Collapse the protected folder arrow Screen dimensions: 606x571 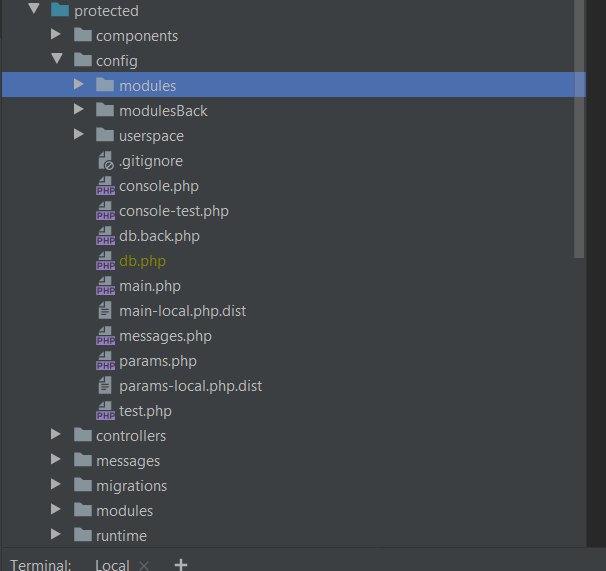(34, 9)
